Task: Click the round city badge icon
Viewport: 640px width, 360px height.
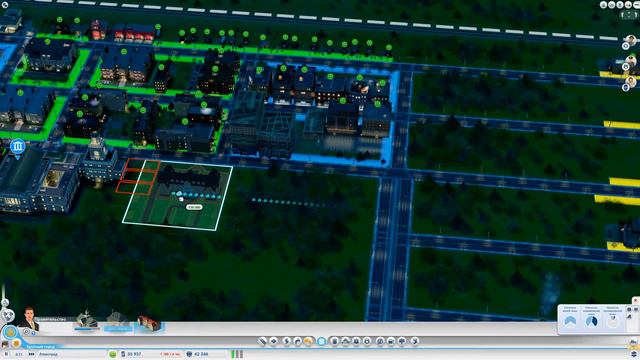Action: click(x=10, y=332)
